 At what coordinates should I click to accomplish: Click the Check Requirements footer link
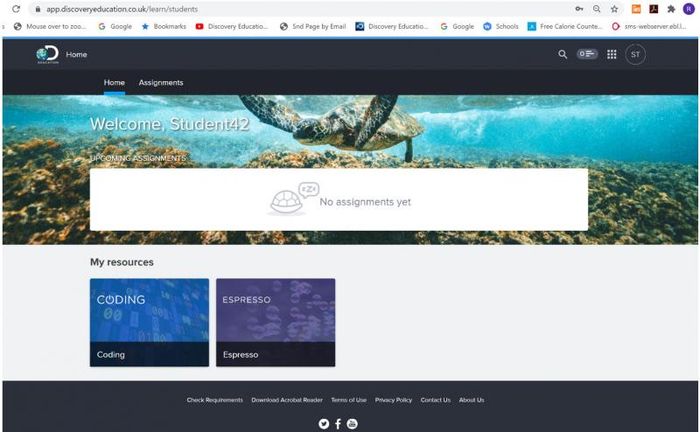(214, 400)
